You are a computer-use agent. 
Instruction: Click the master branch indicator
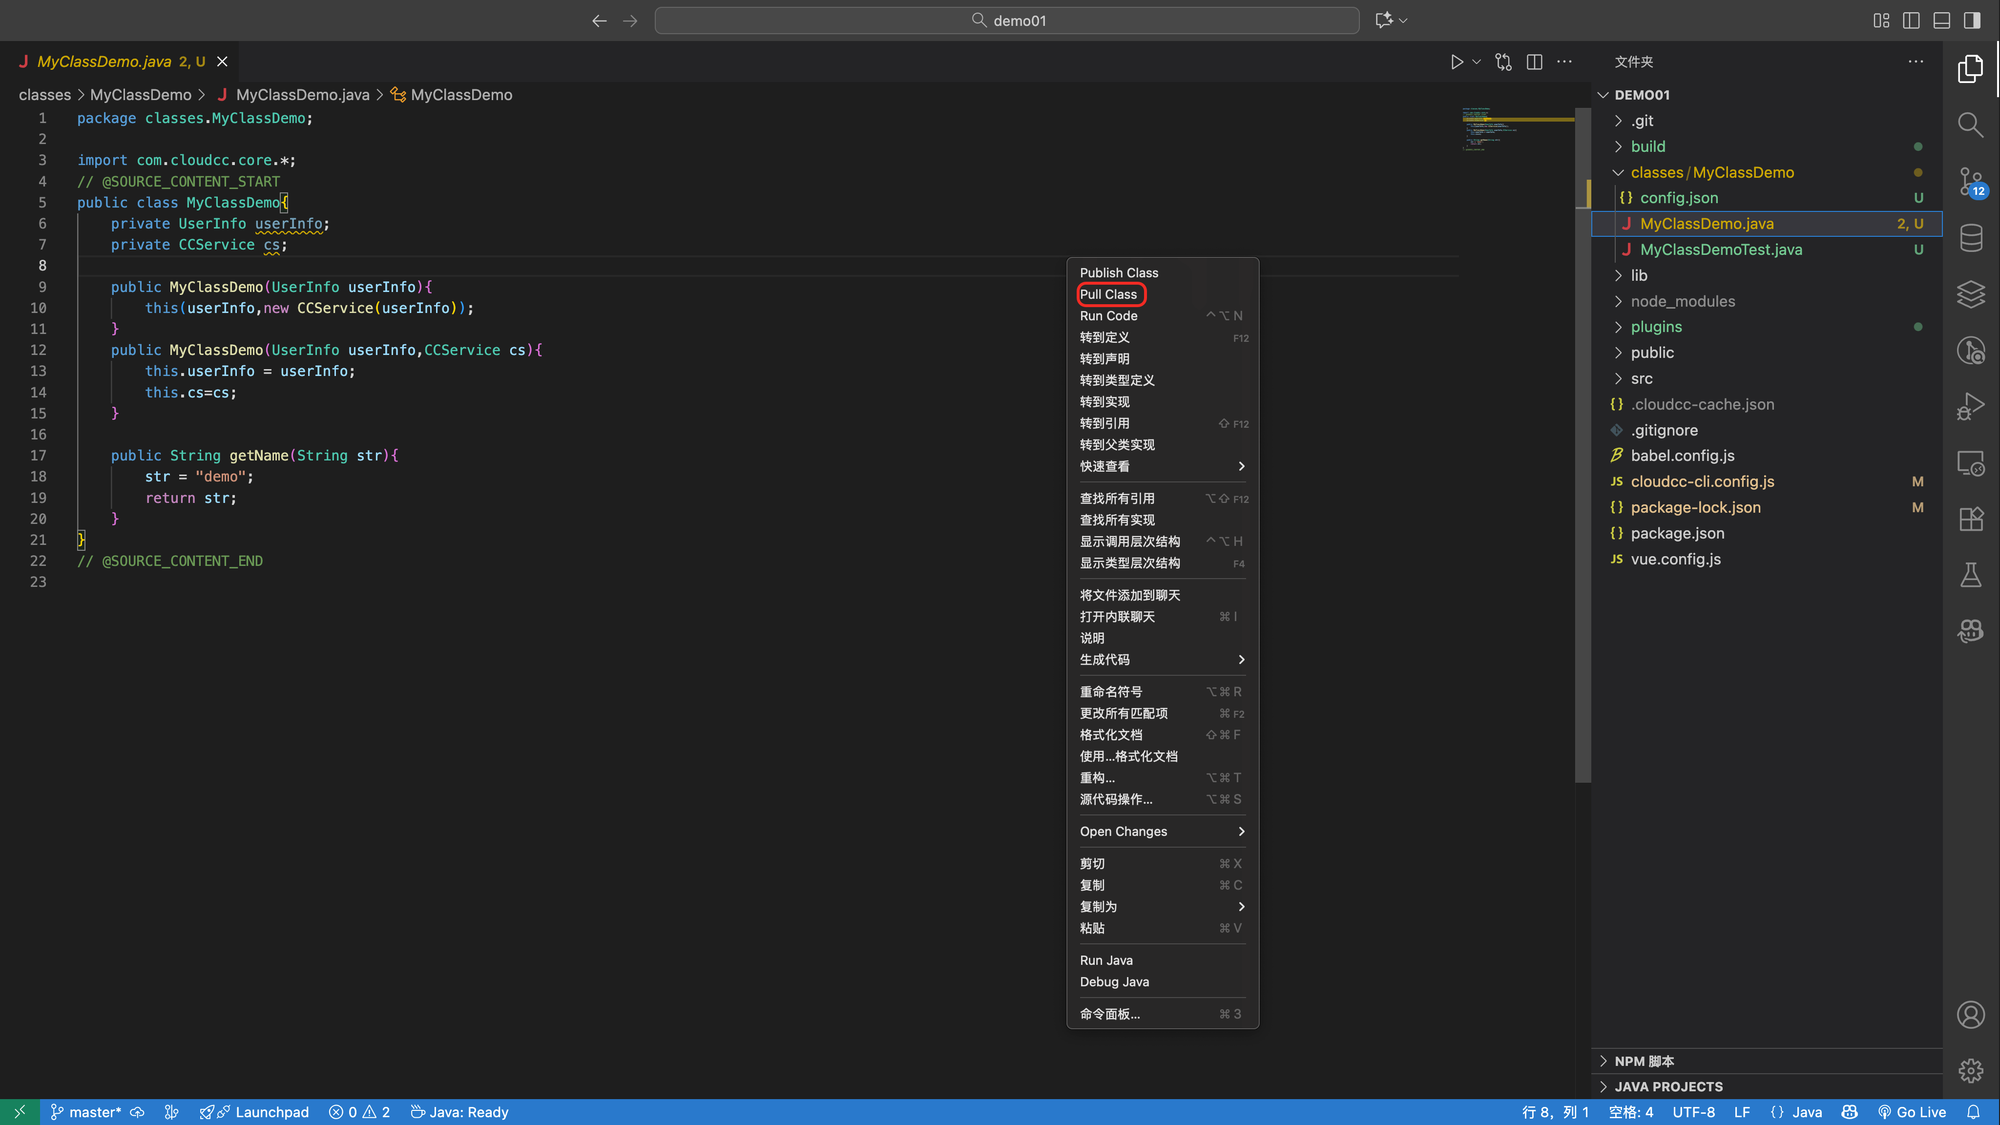[x=86, y=1112]
